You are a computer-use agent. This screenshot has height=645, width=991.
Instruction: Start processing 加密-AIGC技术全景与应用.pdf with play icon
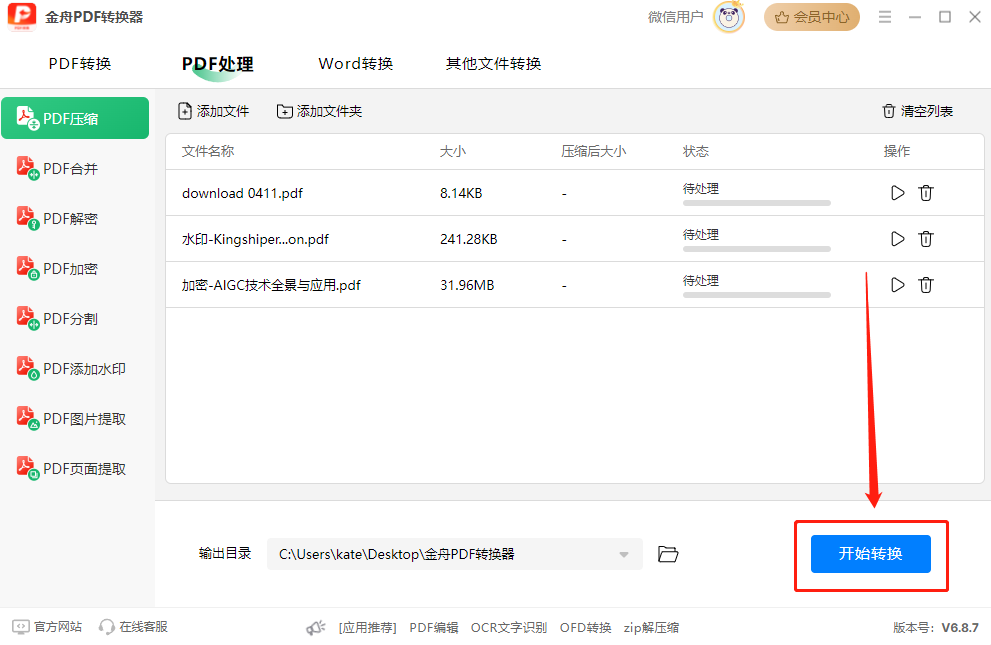click(897, 285)
